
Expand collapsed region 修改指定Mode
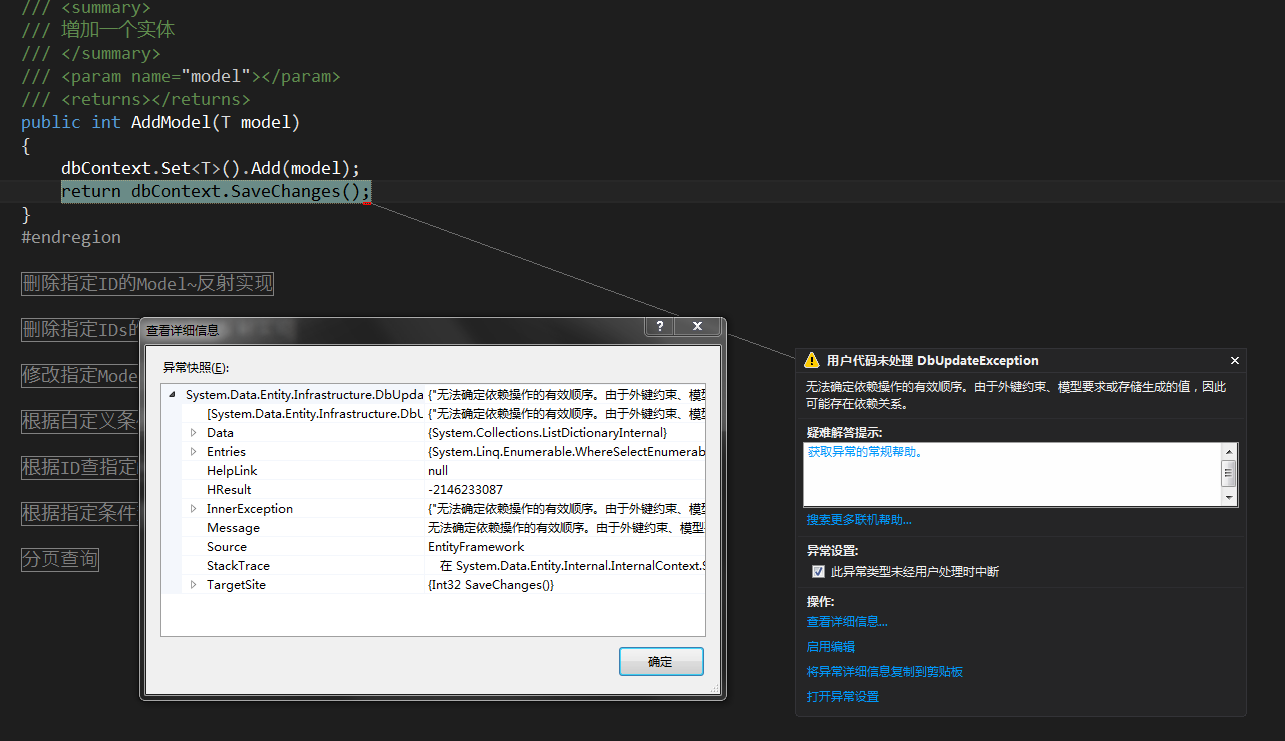pos(79,375)
